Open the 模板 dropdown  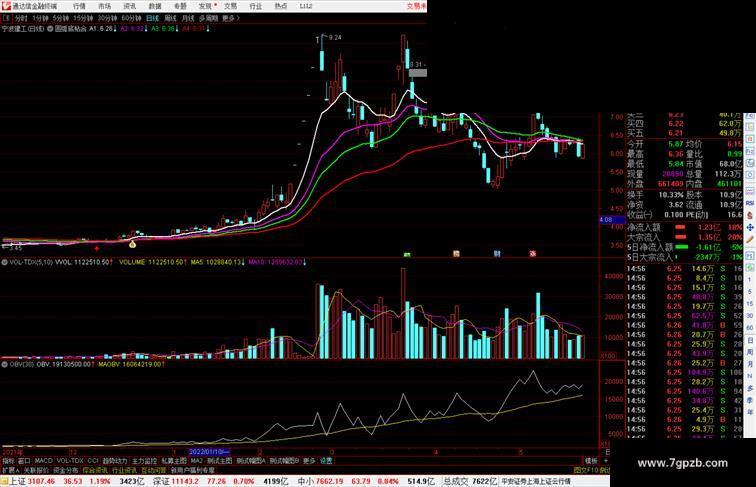(x=591, y=461)
